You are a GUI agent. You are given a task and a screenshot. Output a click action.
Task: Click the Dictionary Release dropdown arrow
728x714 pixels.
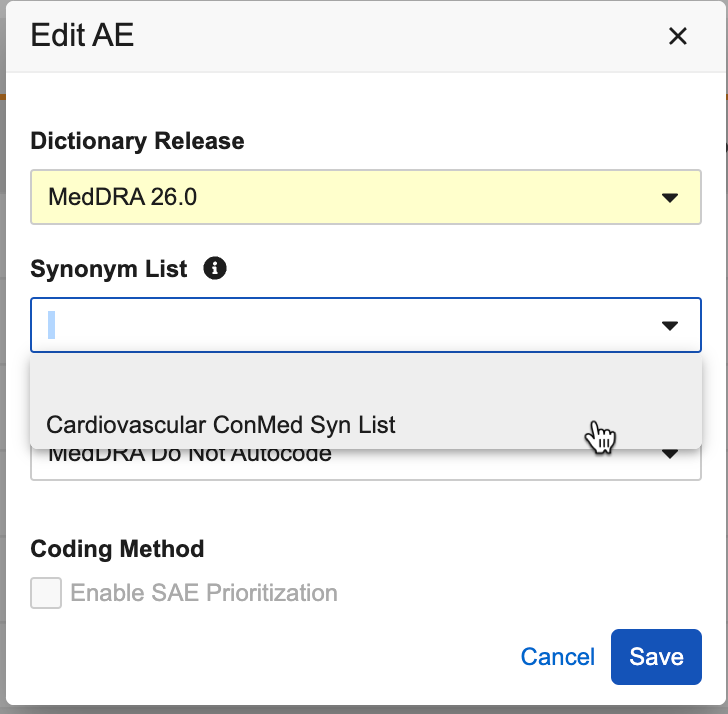point(670,198)
